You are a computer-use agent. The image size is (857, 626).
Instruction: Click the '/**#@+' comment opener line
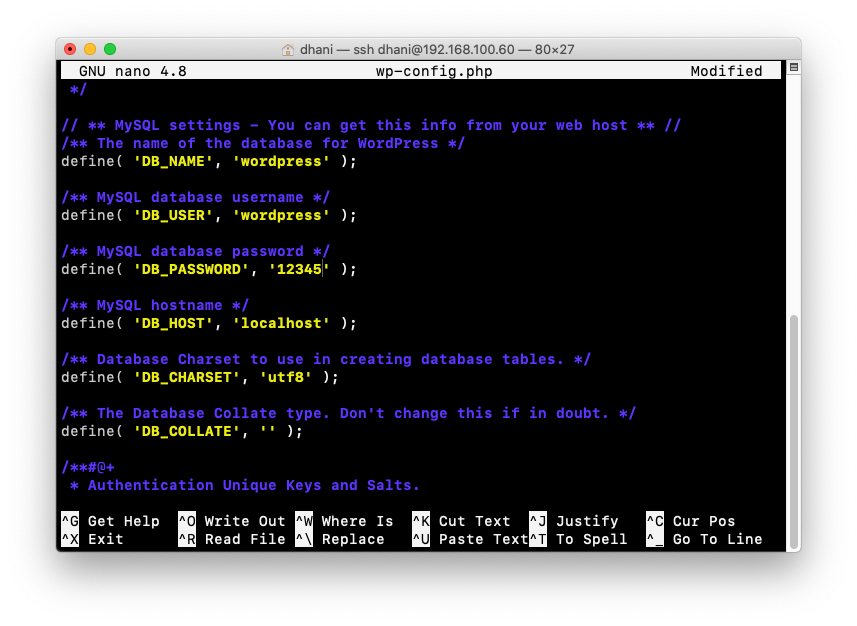tap(88, 467)
